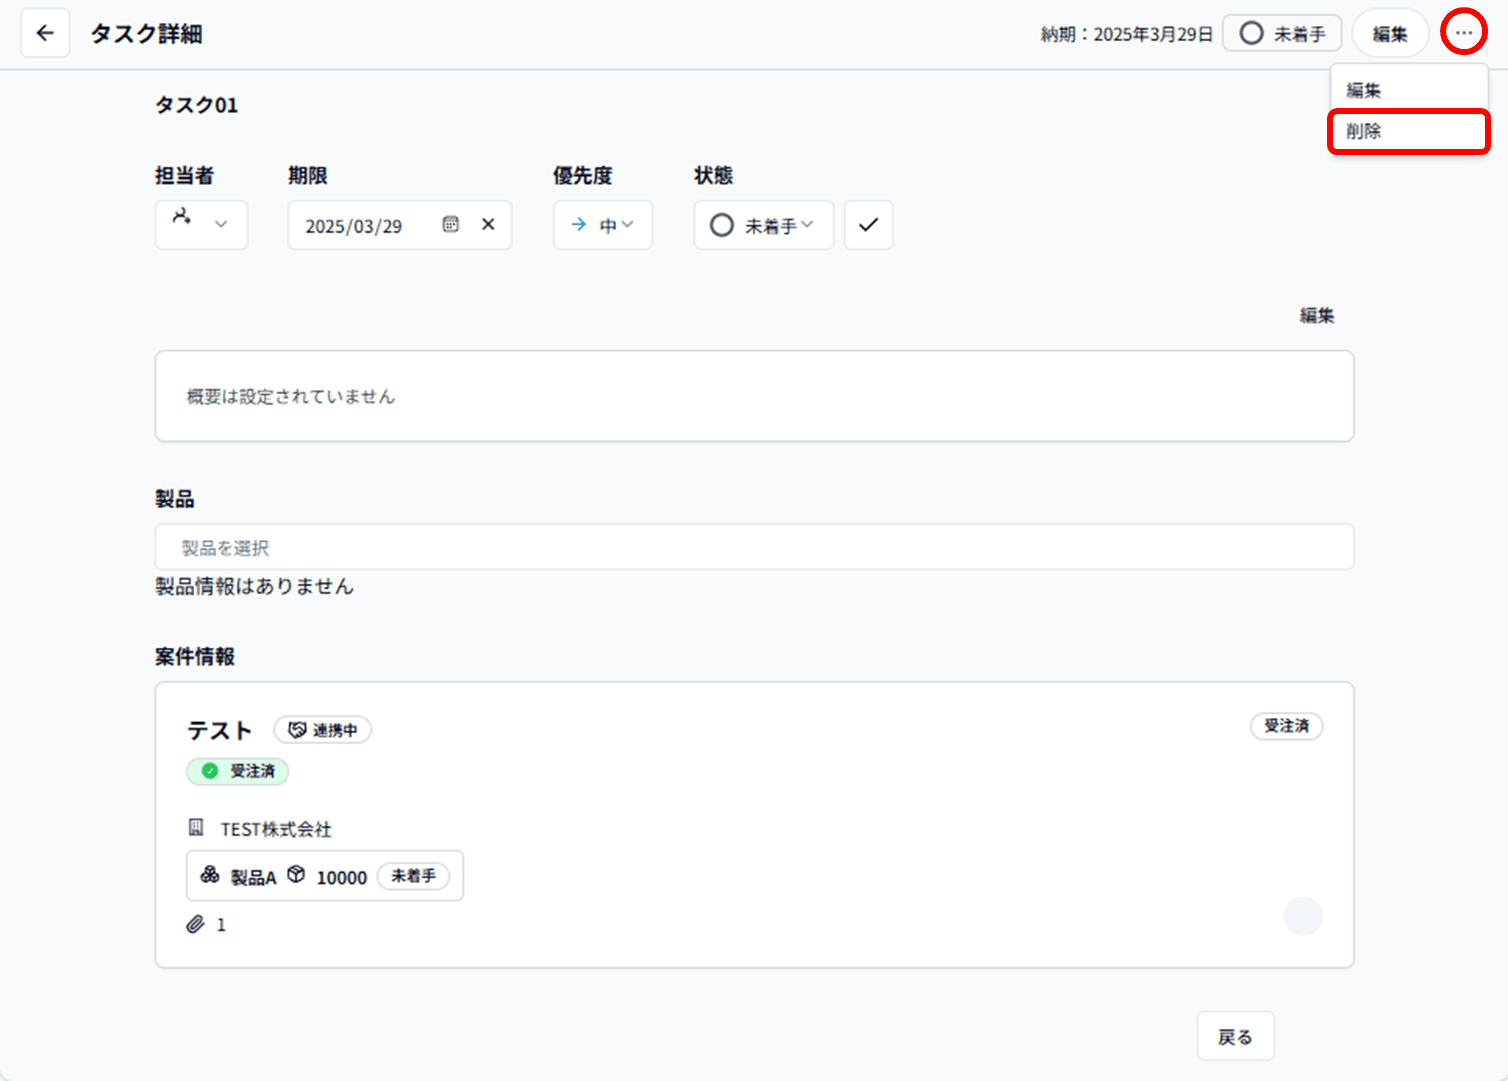Click the checkmark confirm button beside status

[x=868, y=225]
